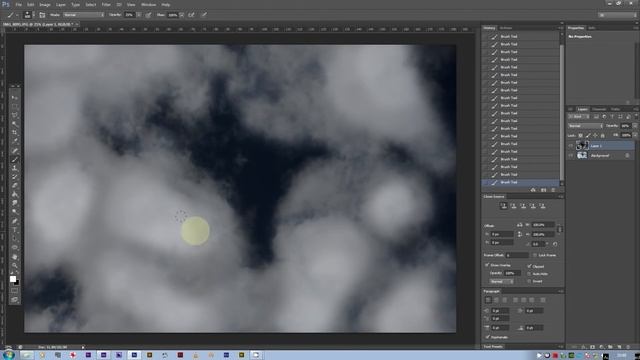The image size is (640, 360).
Task: Enable airbrush-style build-up in options bar
Action: pos(191,15)
